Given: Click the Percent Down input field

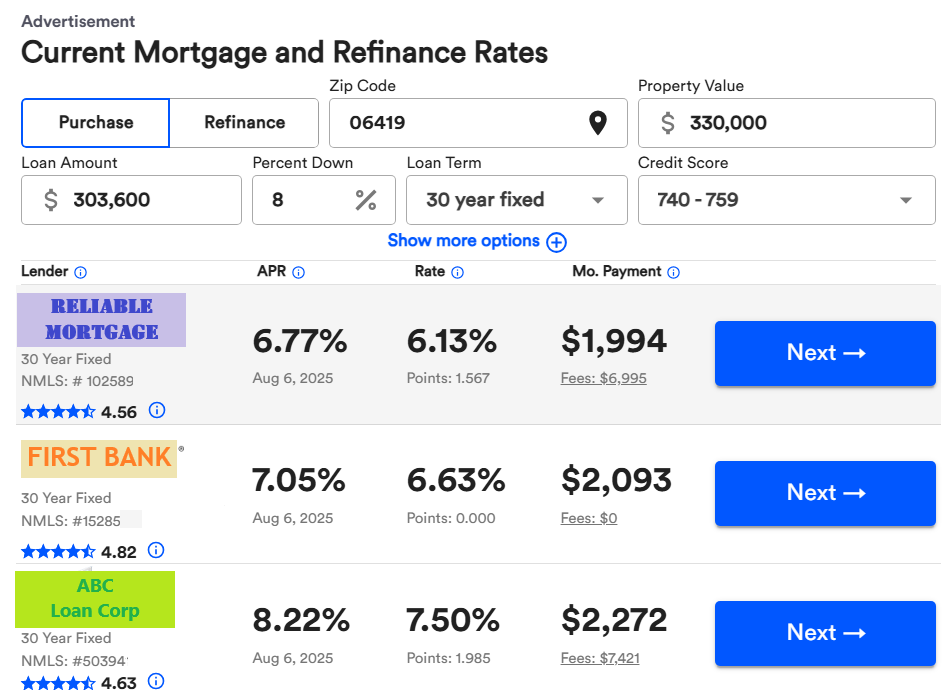Looking at the screenshot, I should click(x=305, y=200).
